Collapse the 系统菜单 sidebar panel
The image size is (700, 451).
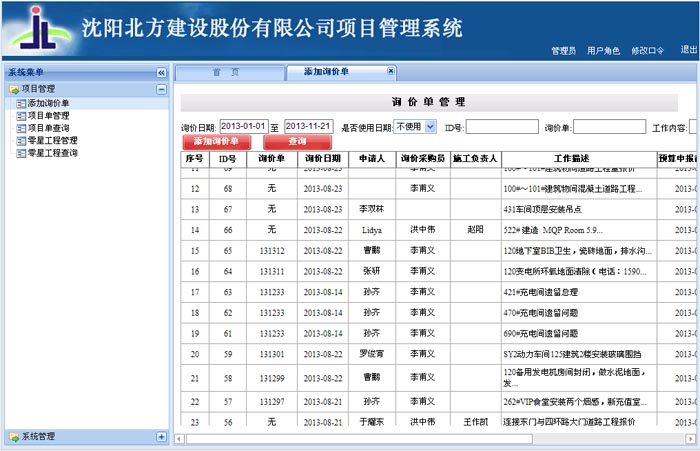click(161, 73)
